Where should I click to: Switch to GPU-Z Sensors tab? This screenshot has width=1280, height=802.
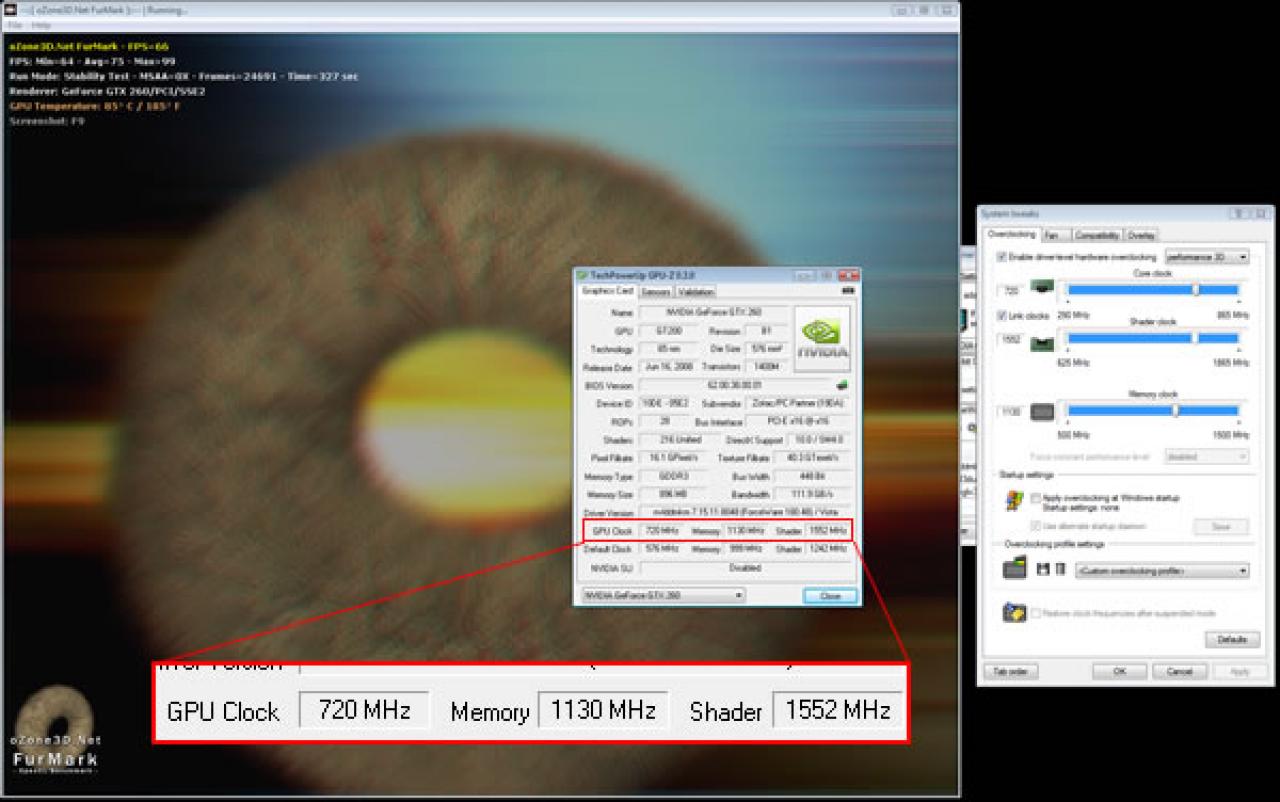[656, 292]
